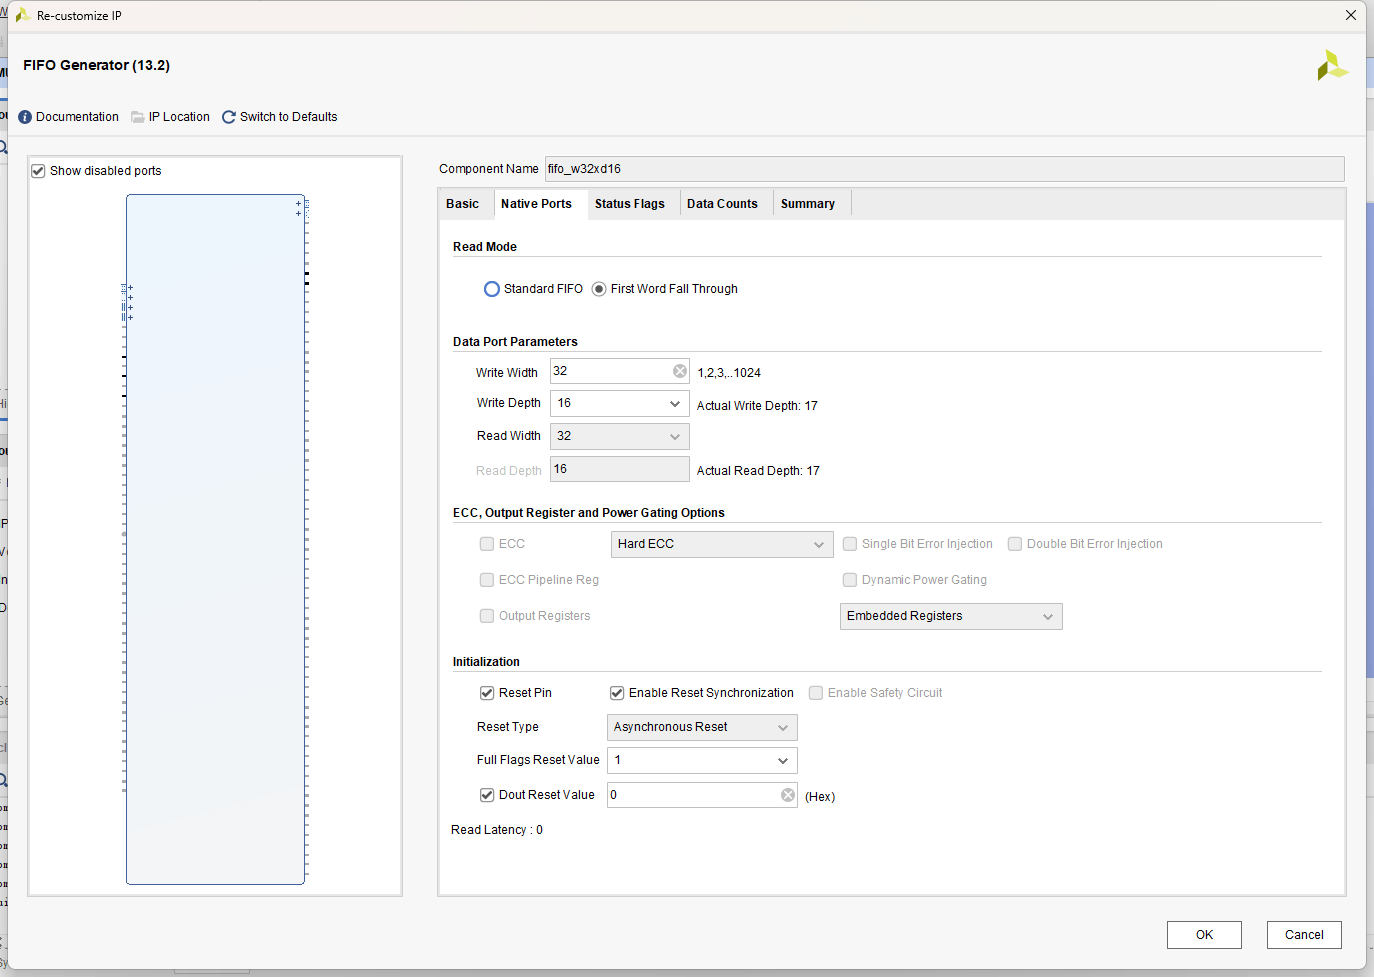Confirm with the OK button

click(x=1204, y=935)
